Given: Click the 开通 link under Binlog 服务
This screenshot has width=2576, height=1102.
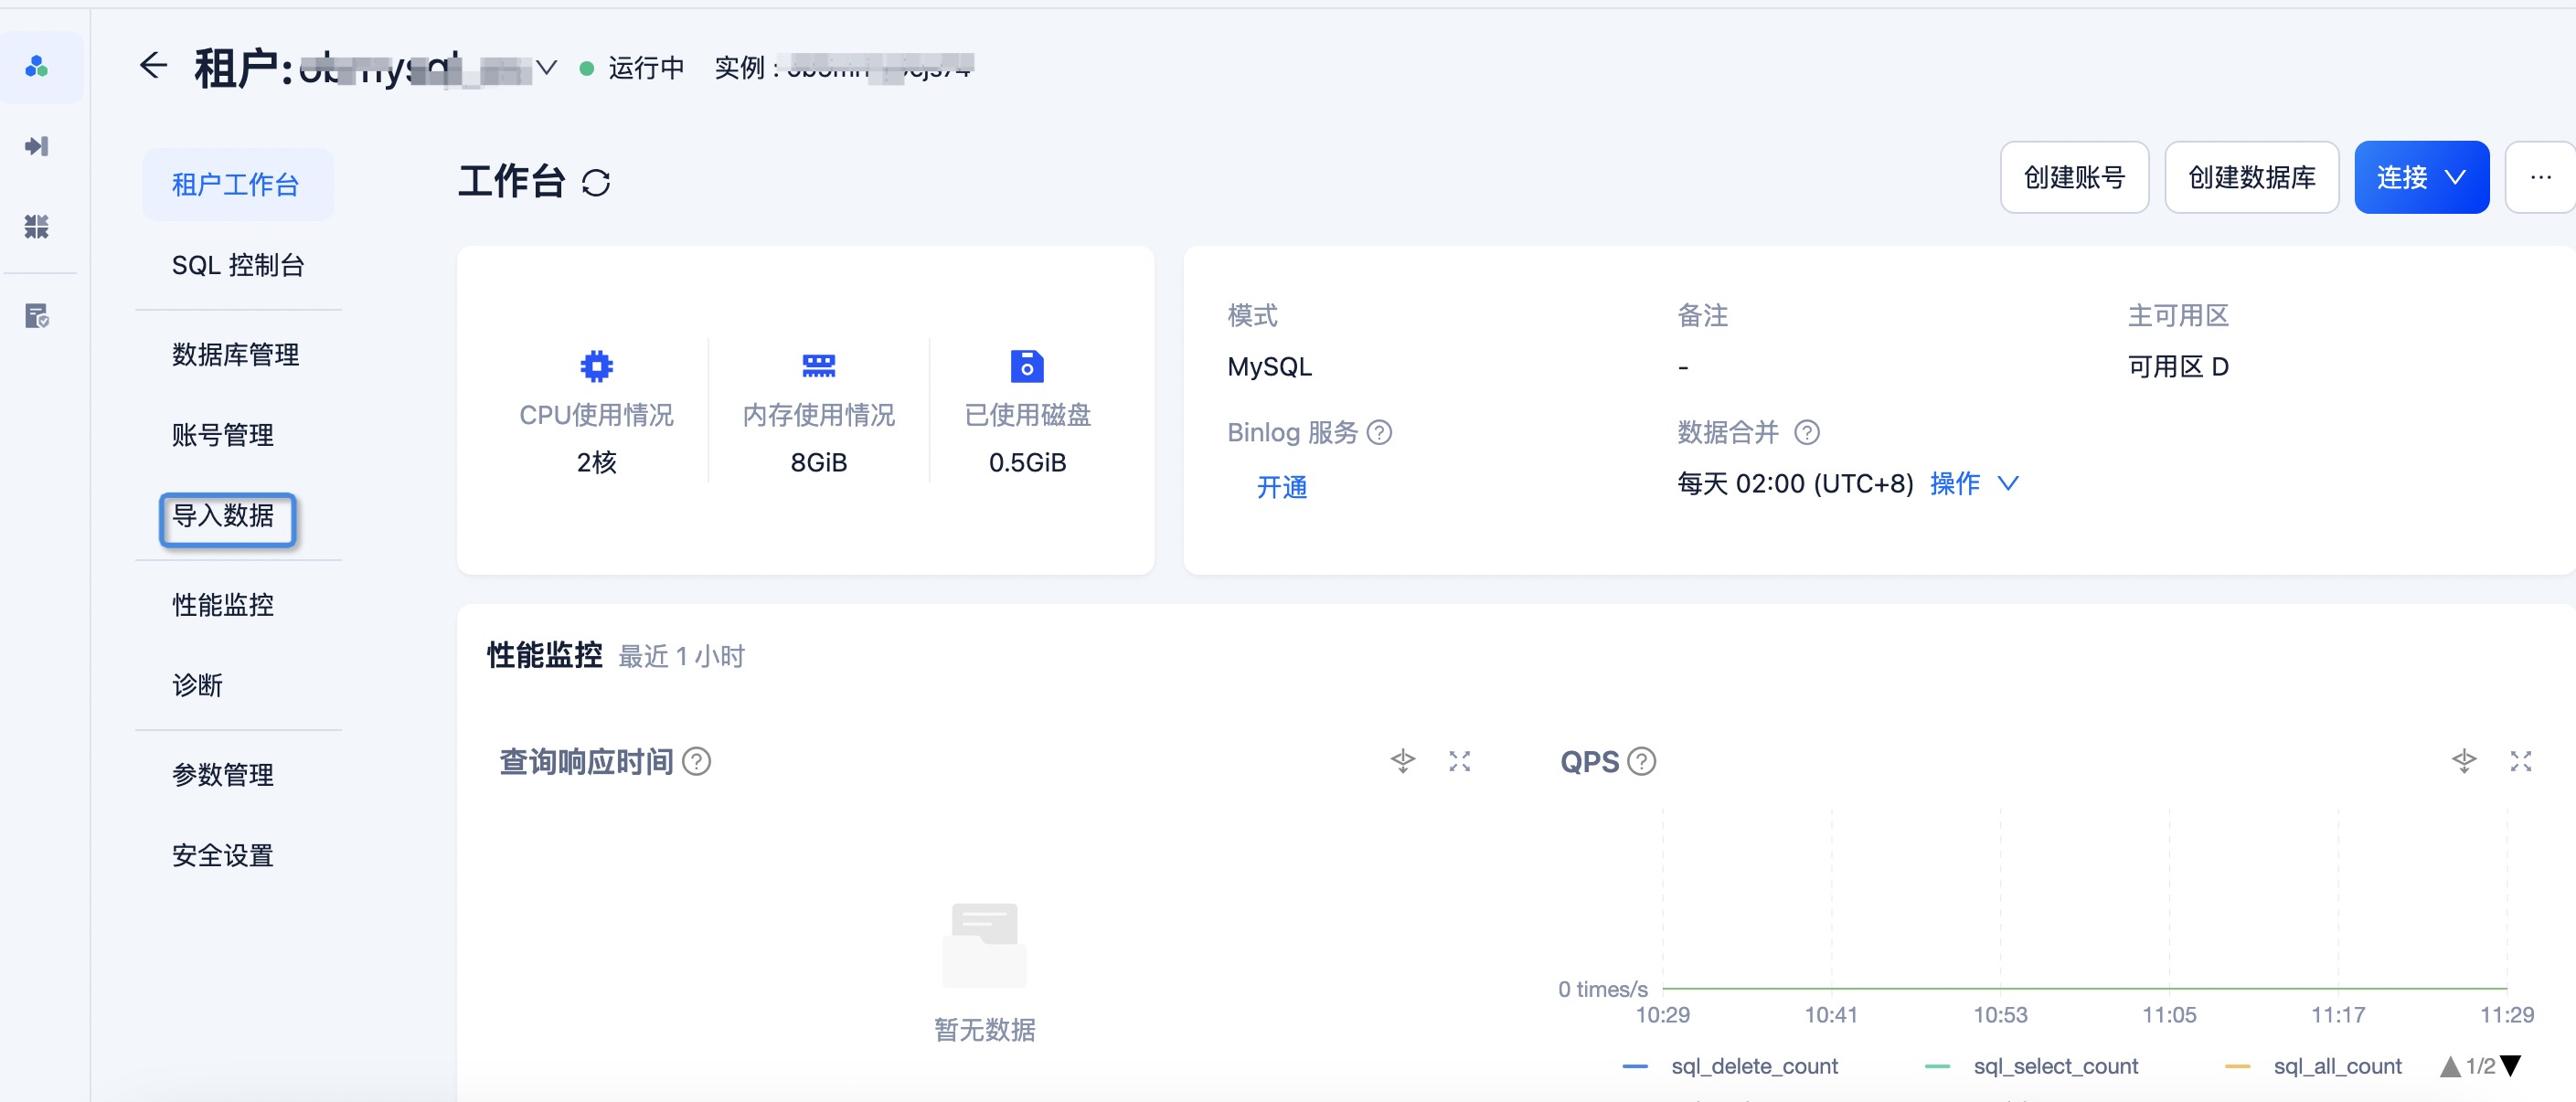Looking at the screenshot, I should [x=1282, y=487].
